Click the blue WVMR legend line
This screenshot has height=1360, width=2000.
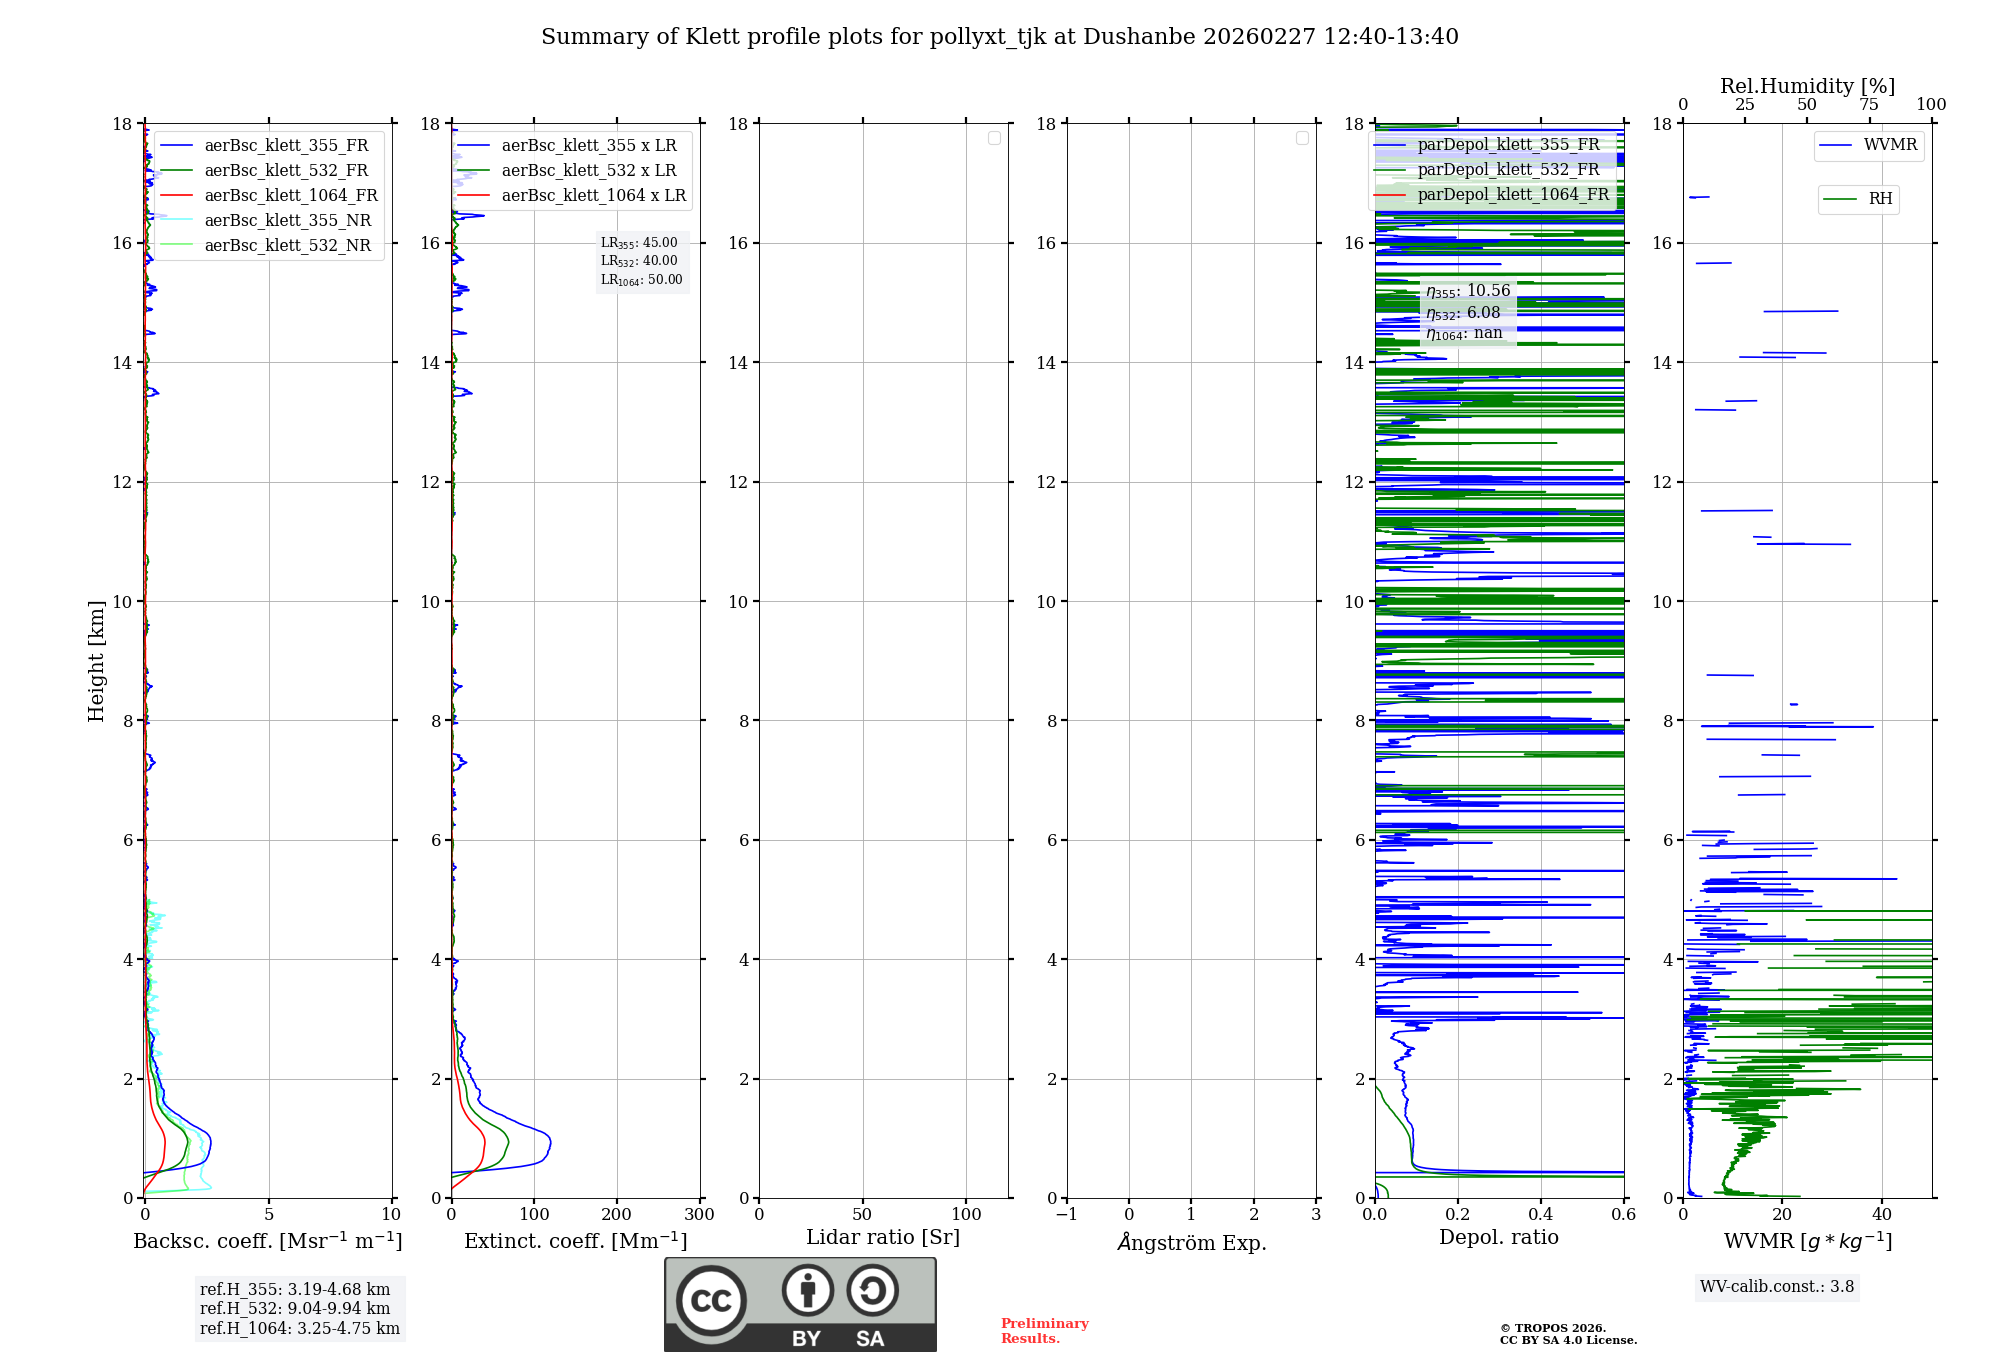[x=1836, y=146]
